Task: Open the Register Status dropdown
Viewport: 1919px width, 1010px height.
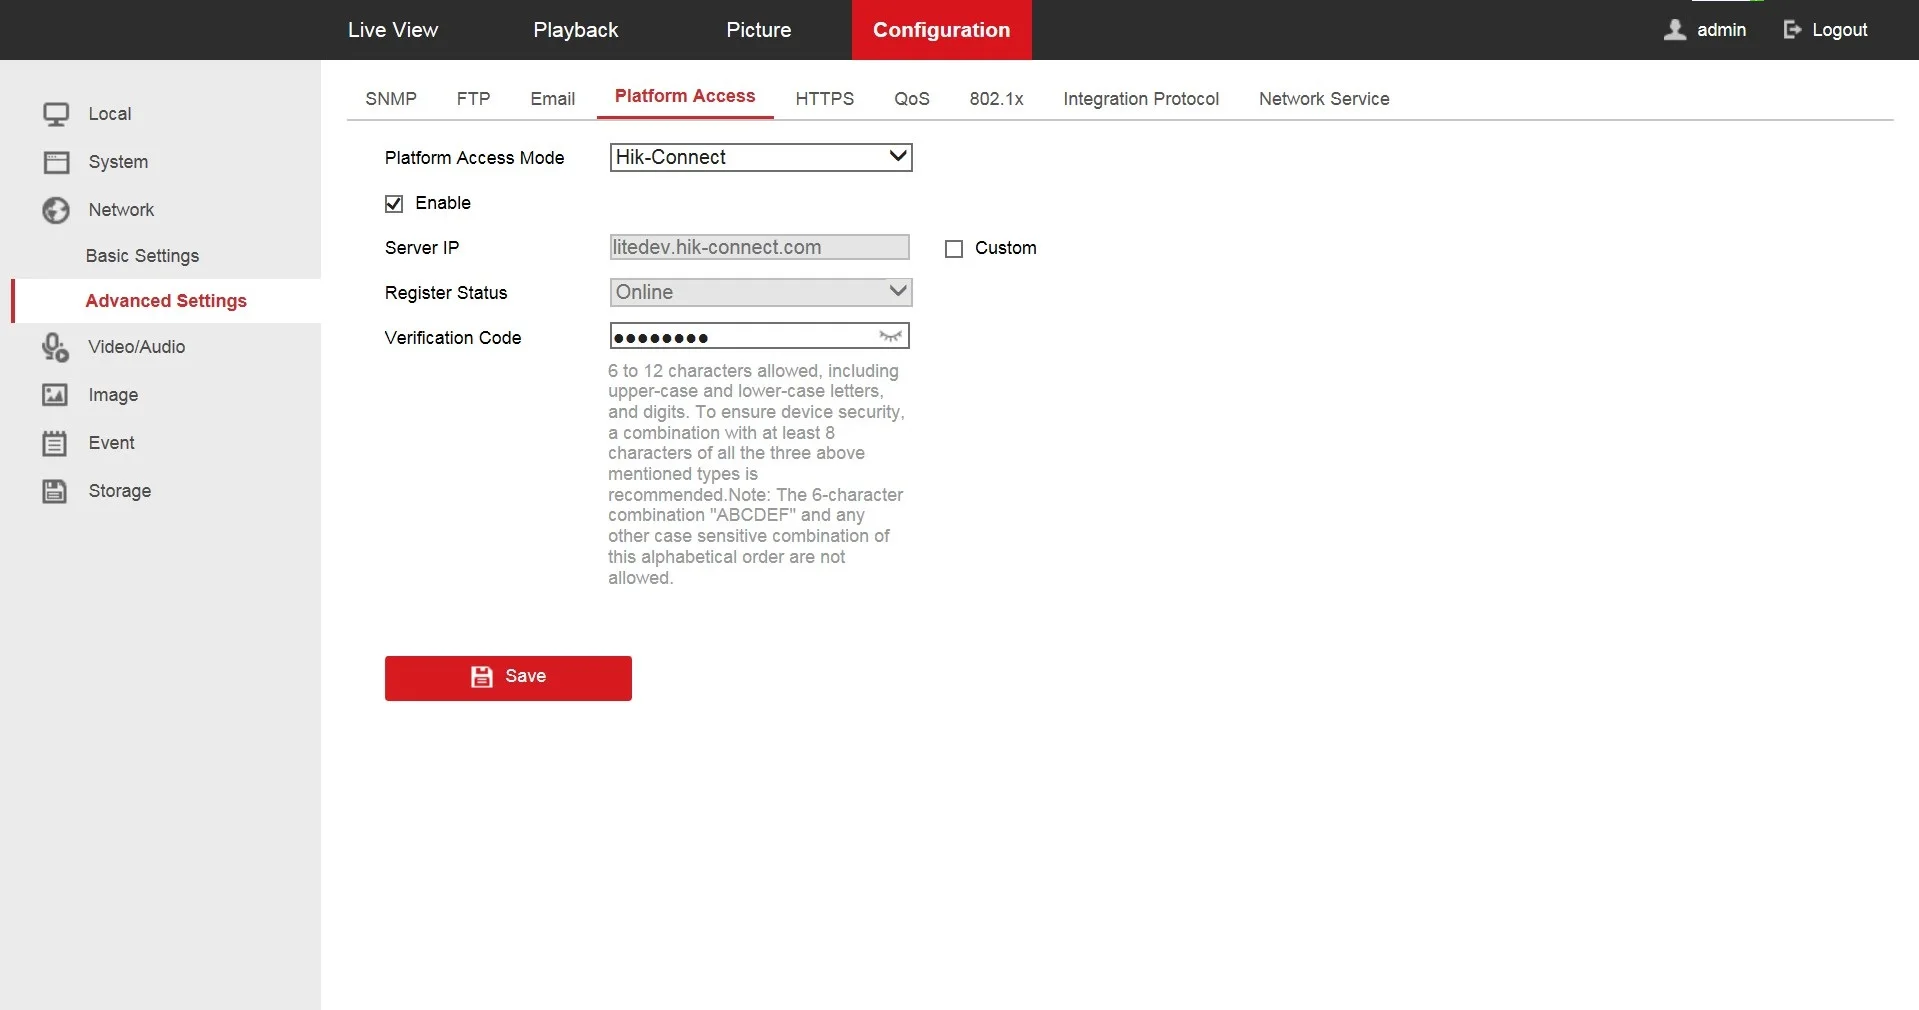Action: 761,292
